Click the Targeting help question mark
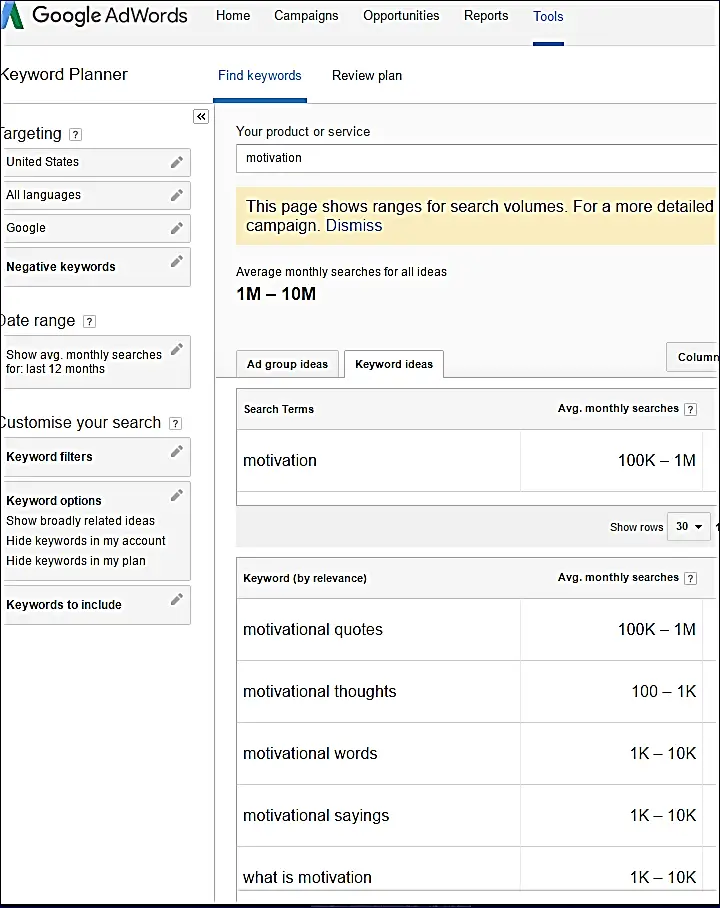Screen dimensions: 720x908 point(75,134)
